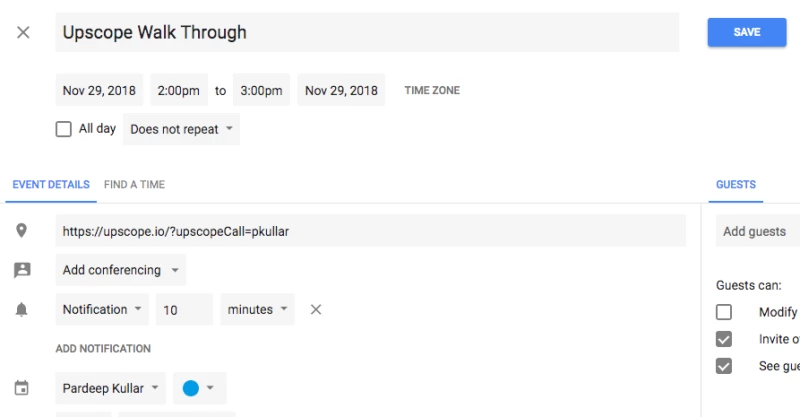This screenshot has width=800, height=417.
Task: Switch to the Find a Time tab
Action: coord(134,185)
